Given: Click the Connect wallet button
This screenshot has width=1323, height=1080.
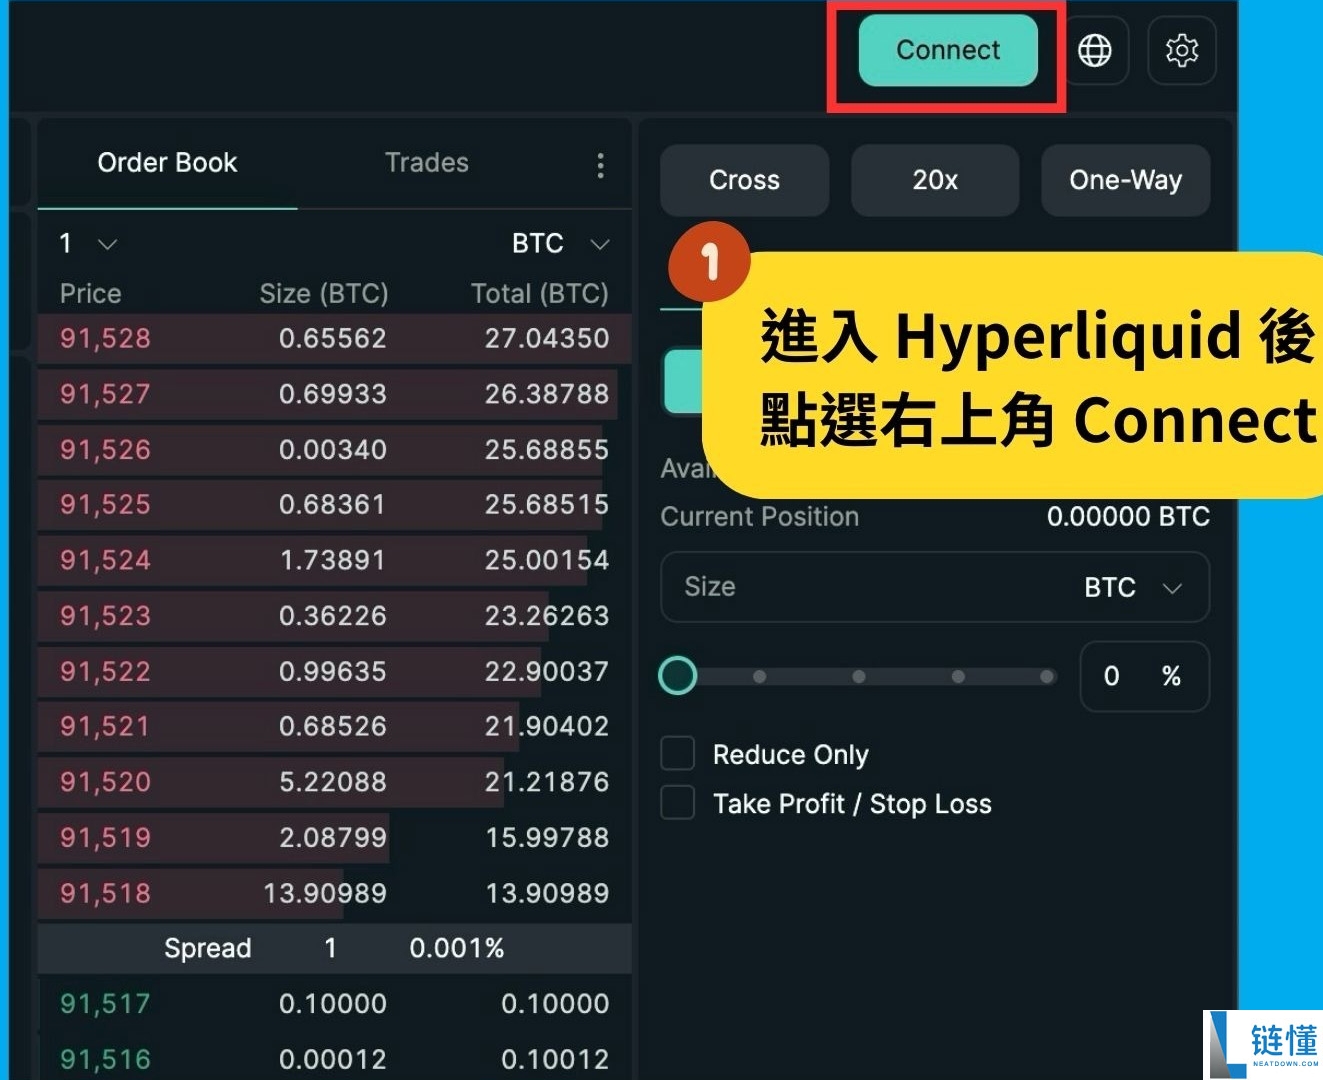Looking at the screenshot, I should [x=948, y=50].
